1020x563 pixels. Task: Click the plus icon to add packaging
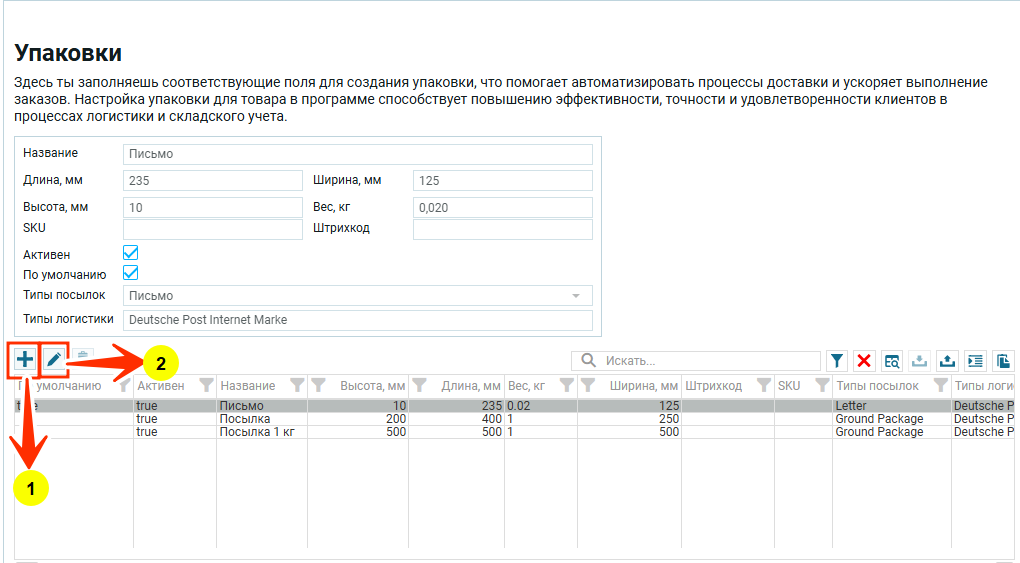tap(24, 359)
